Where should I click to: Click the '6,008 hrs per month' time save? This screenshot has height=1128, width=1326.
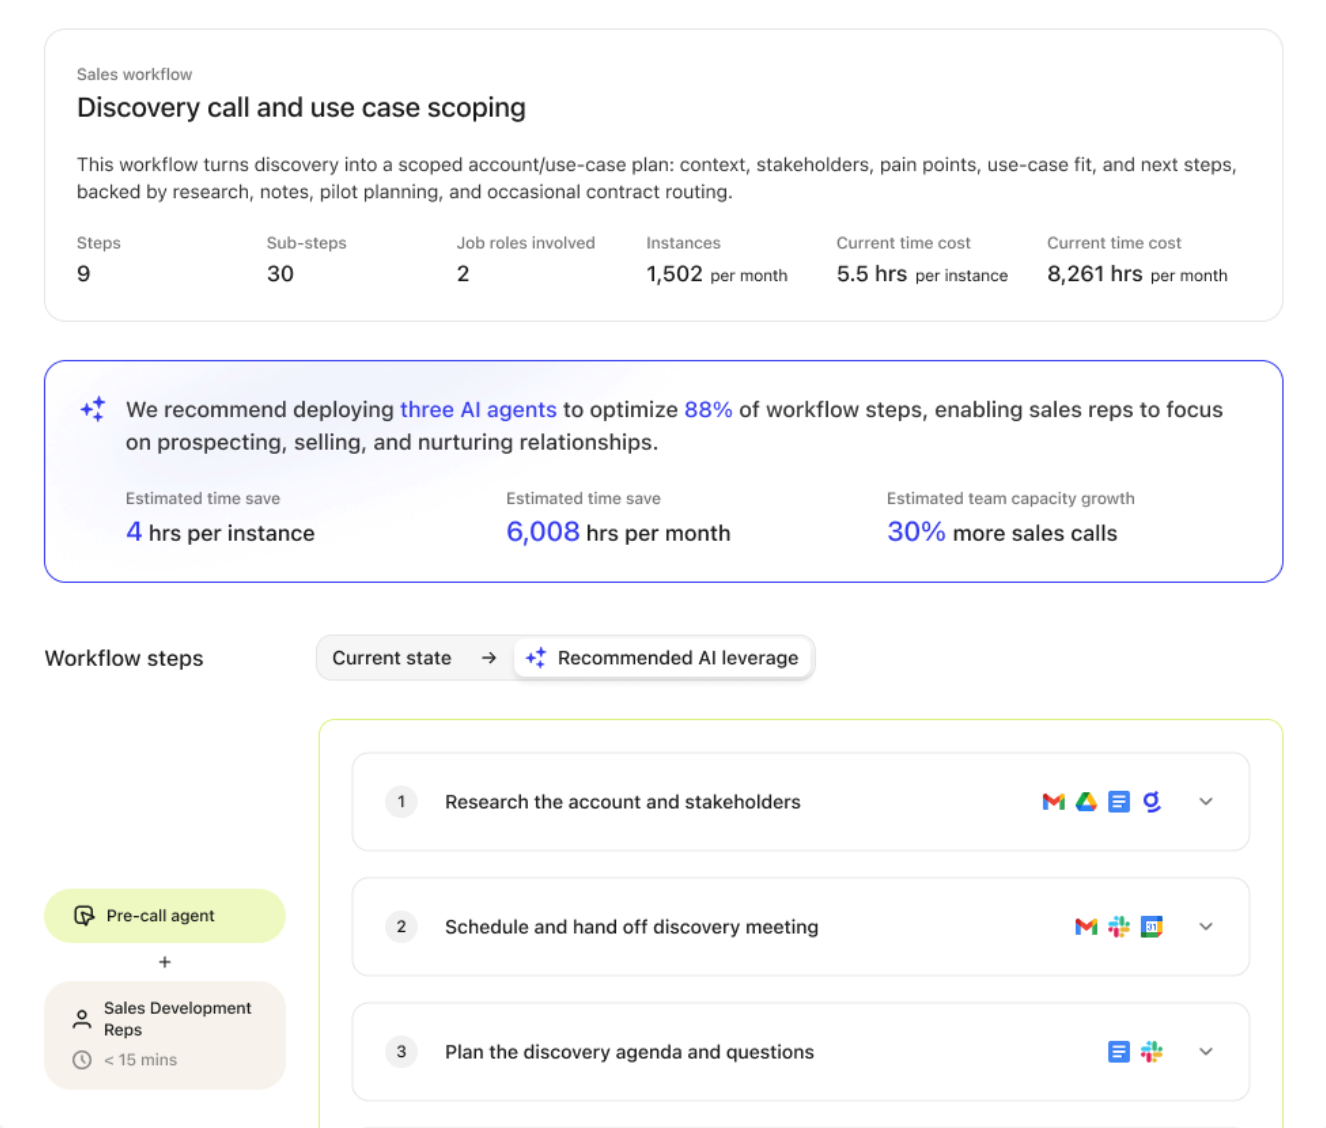(618, 532)
